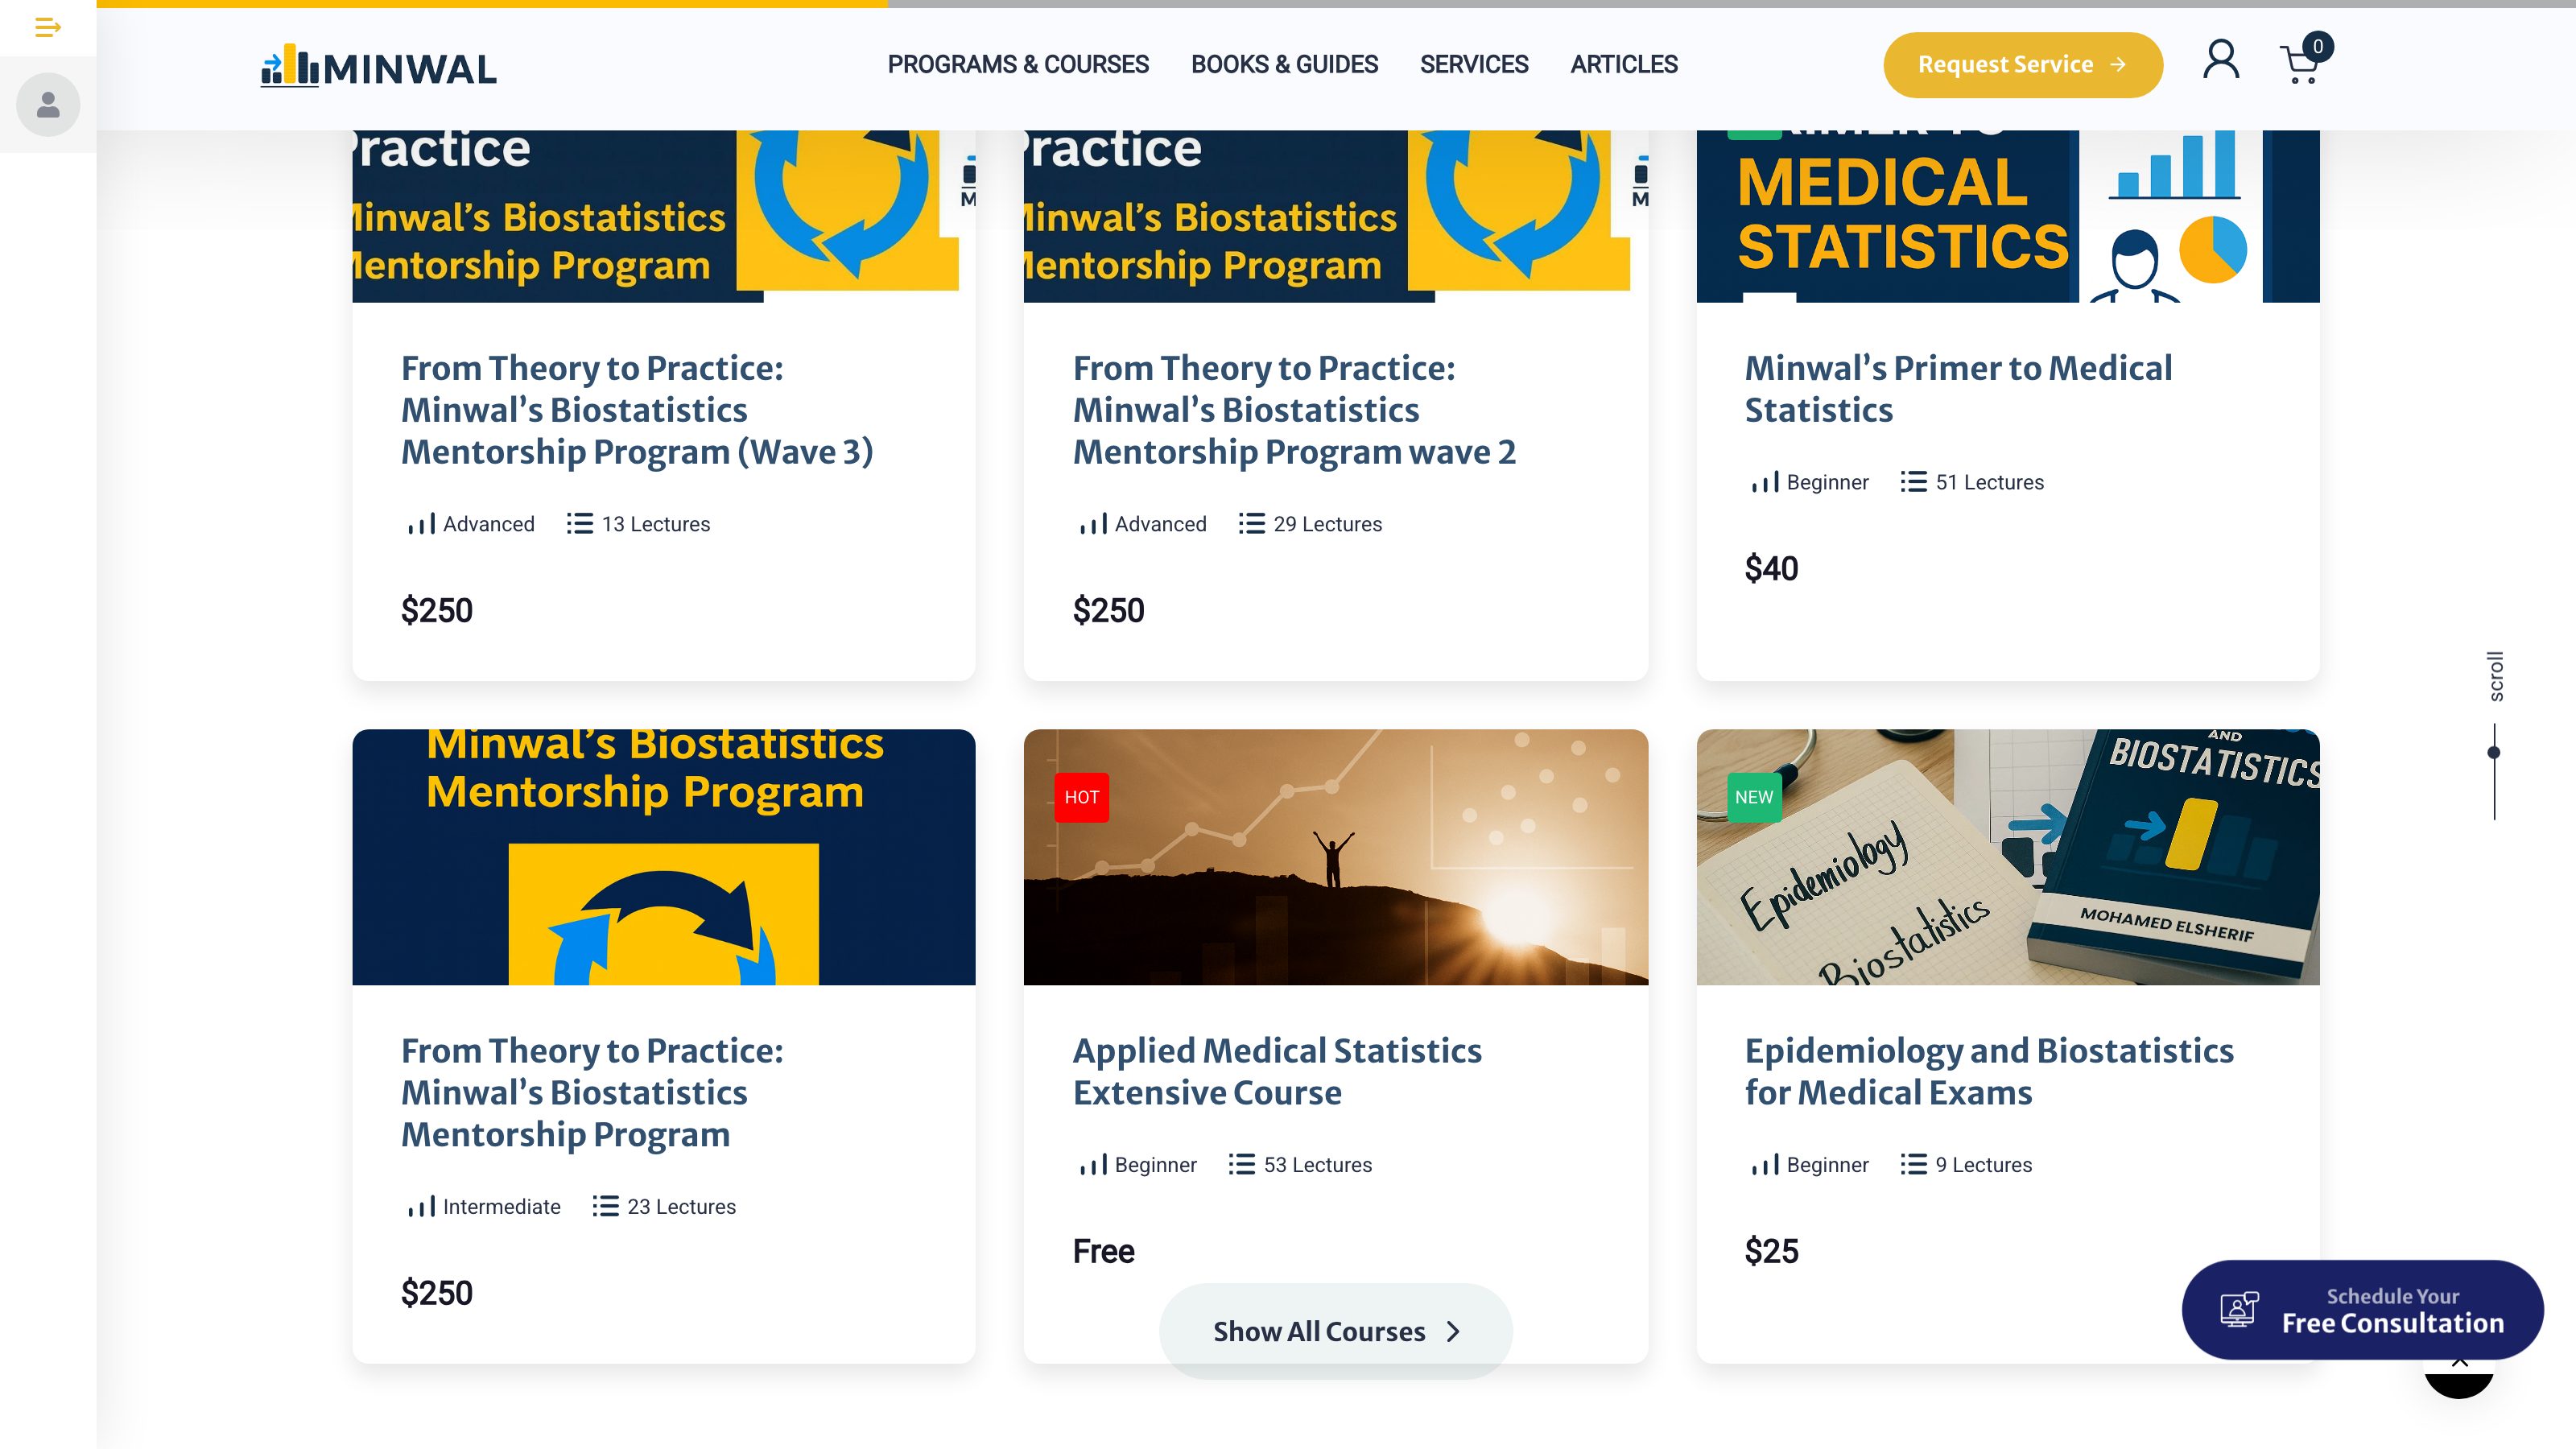Click the NEW badge on Epidemiology course

pyautogui.click(x=1754, y=797)
